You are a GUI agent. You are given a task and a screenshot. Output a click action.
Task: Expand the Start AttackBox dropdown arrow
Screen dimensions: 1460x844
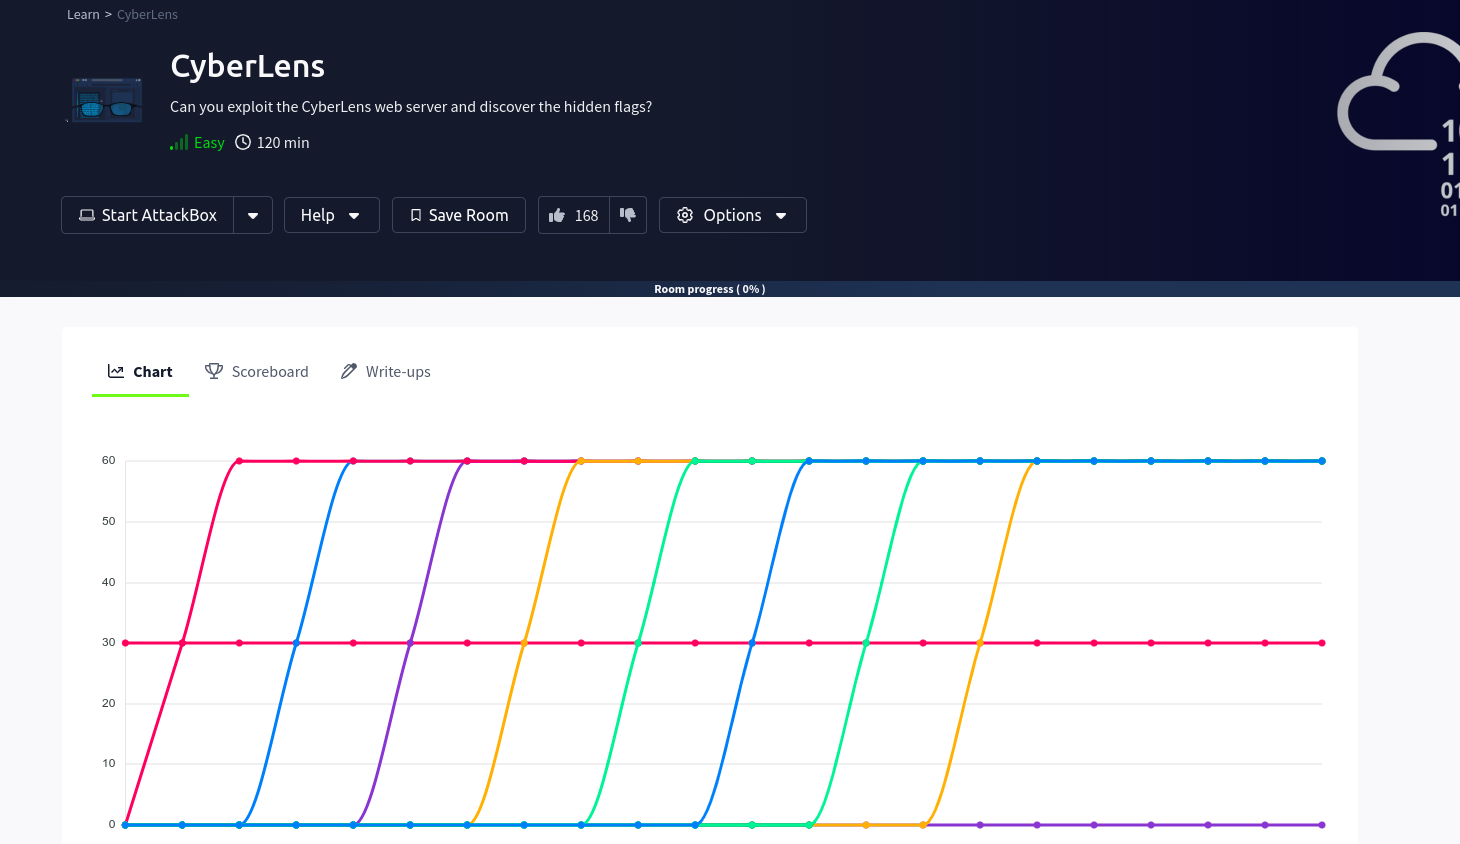(x=253, y=215)
